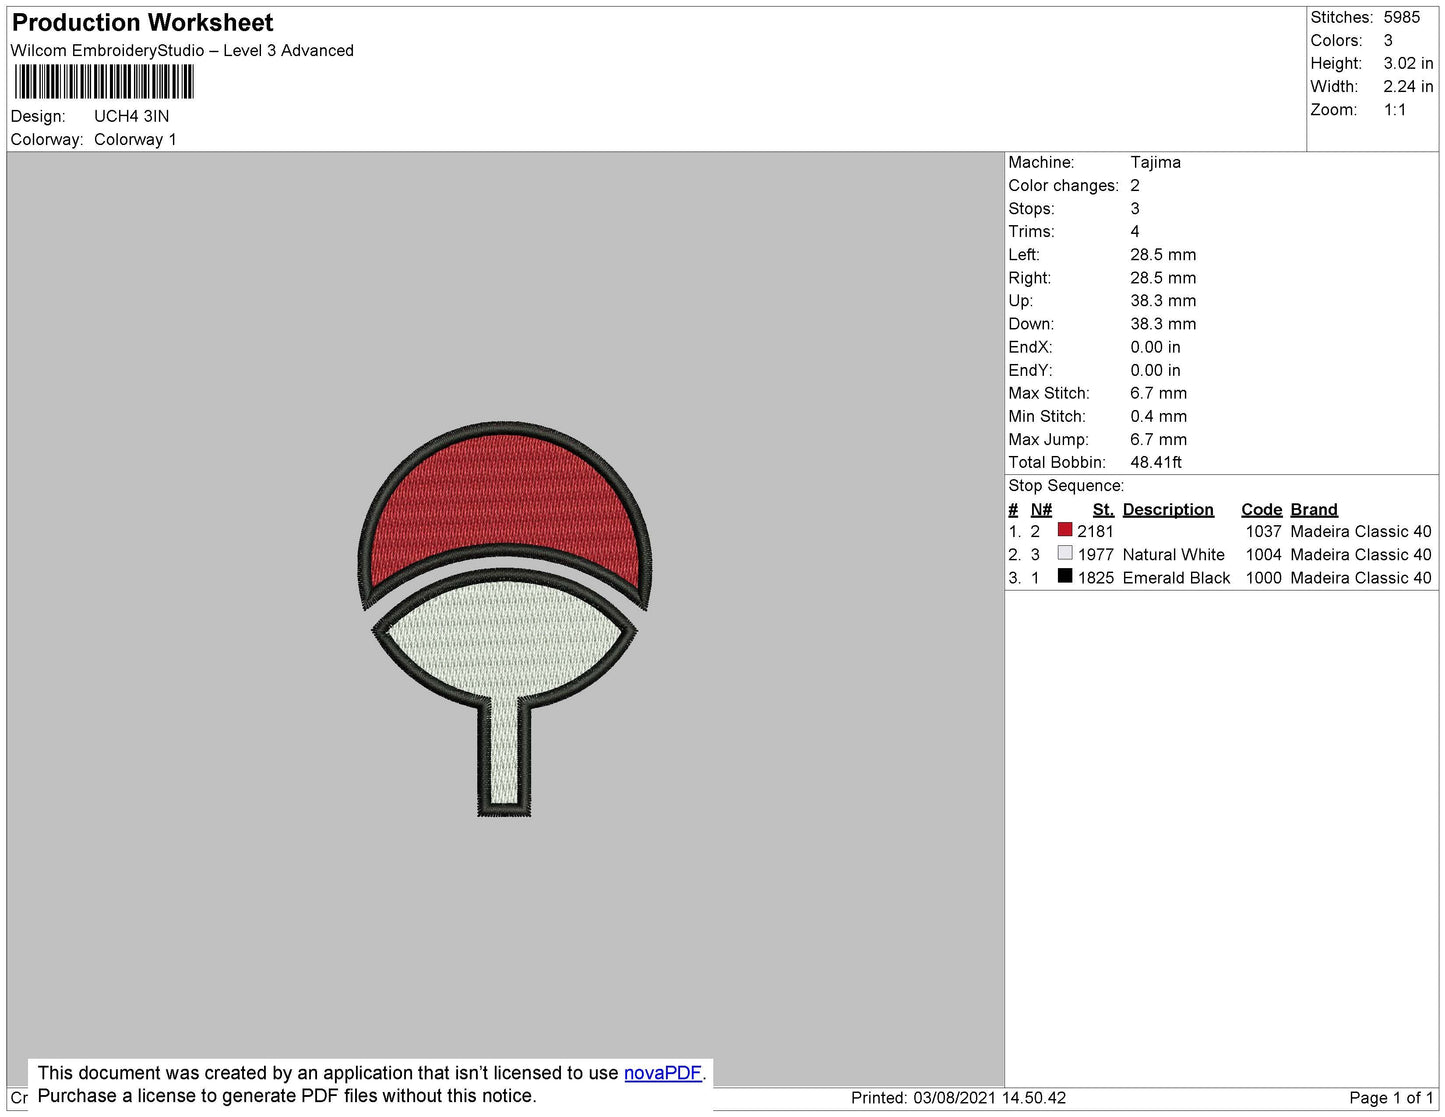Image resolution: width=1445 pixels, height=1117 pixels.
Task: Click the Colors count 3 in header
Action: (x=1388, y=40)
